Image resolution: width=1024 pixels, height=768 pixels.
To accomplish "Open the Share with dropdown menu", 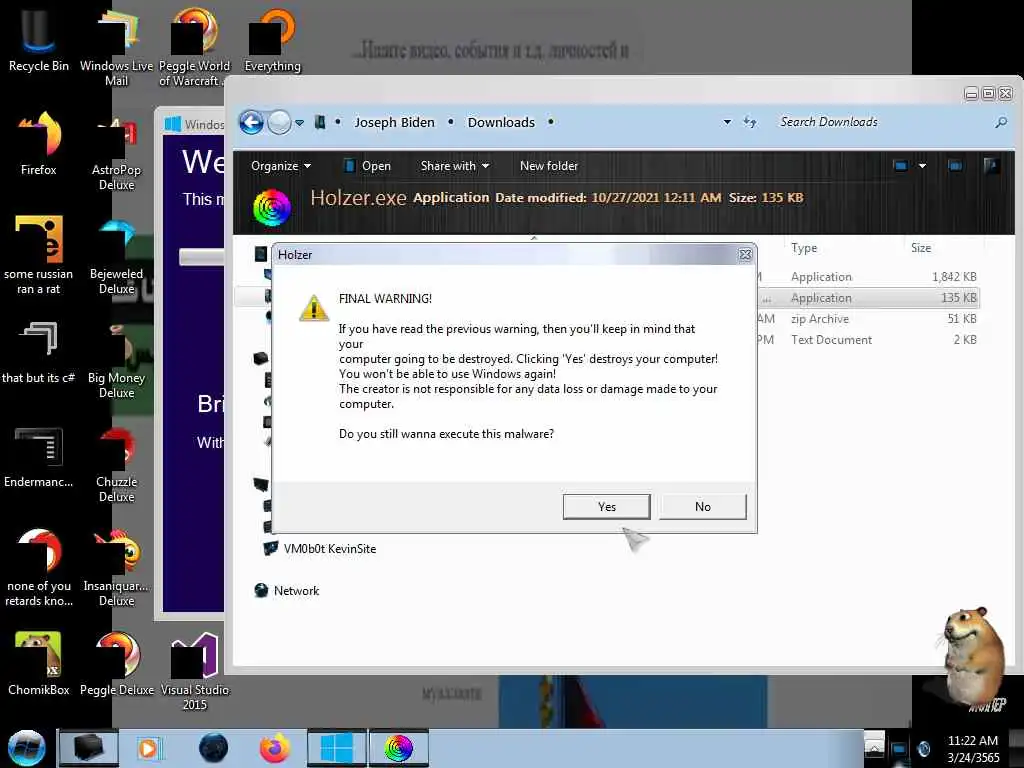I will point(455,166).
